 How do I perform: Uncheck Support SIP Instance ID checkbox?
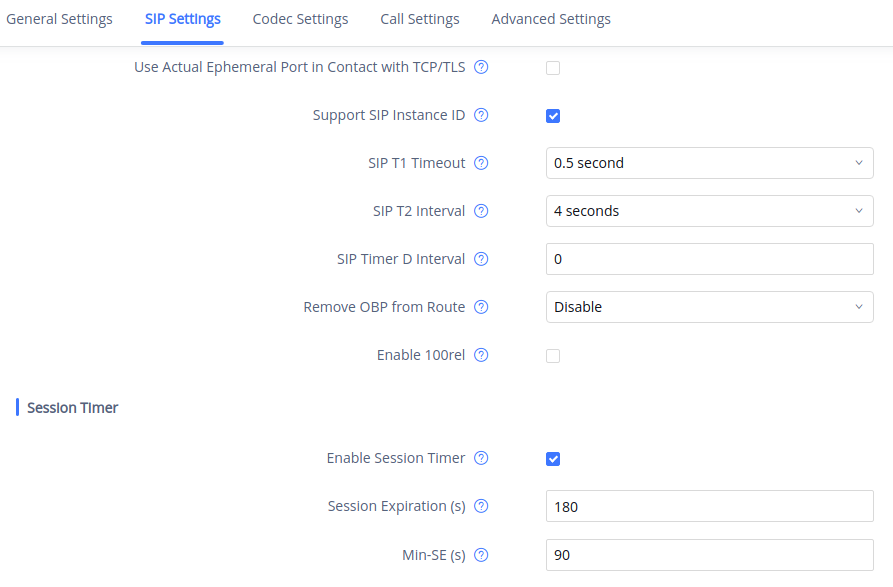(553, 116)
